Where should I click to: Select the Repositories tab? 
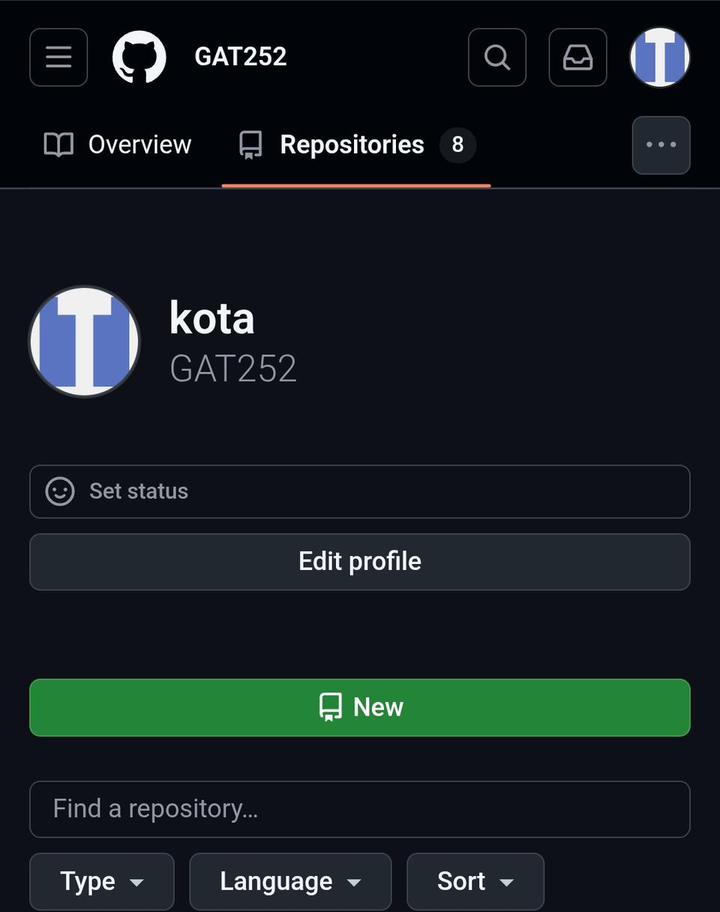(351, 145)
